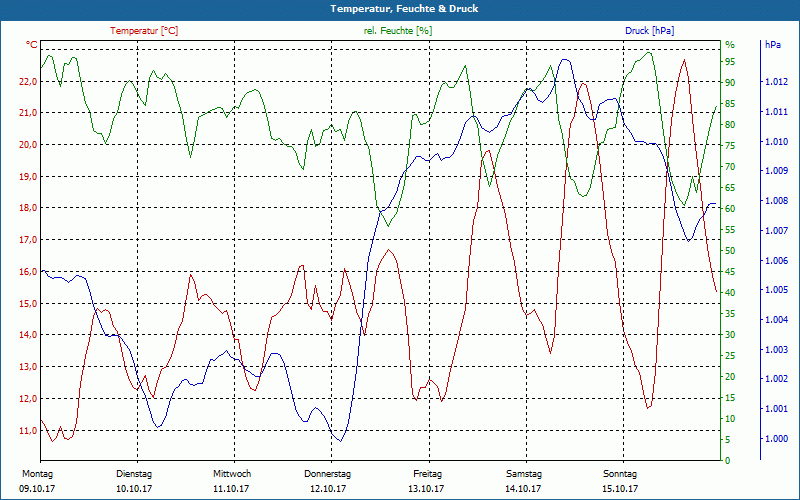Click temperature axis value '13,0'
This screenshot has height=500, width=800.
28,367
